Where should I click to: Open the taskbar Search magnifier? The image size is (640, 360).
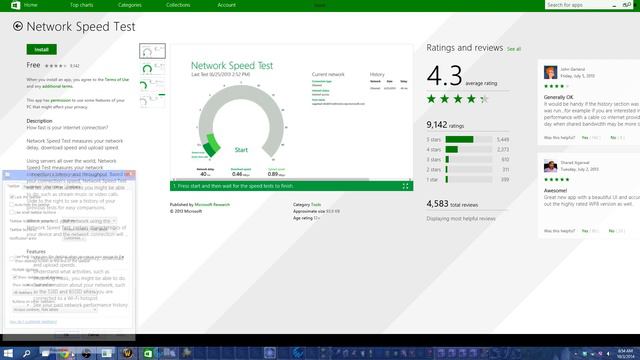coord(27,353)
